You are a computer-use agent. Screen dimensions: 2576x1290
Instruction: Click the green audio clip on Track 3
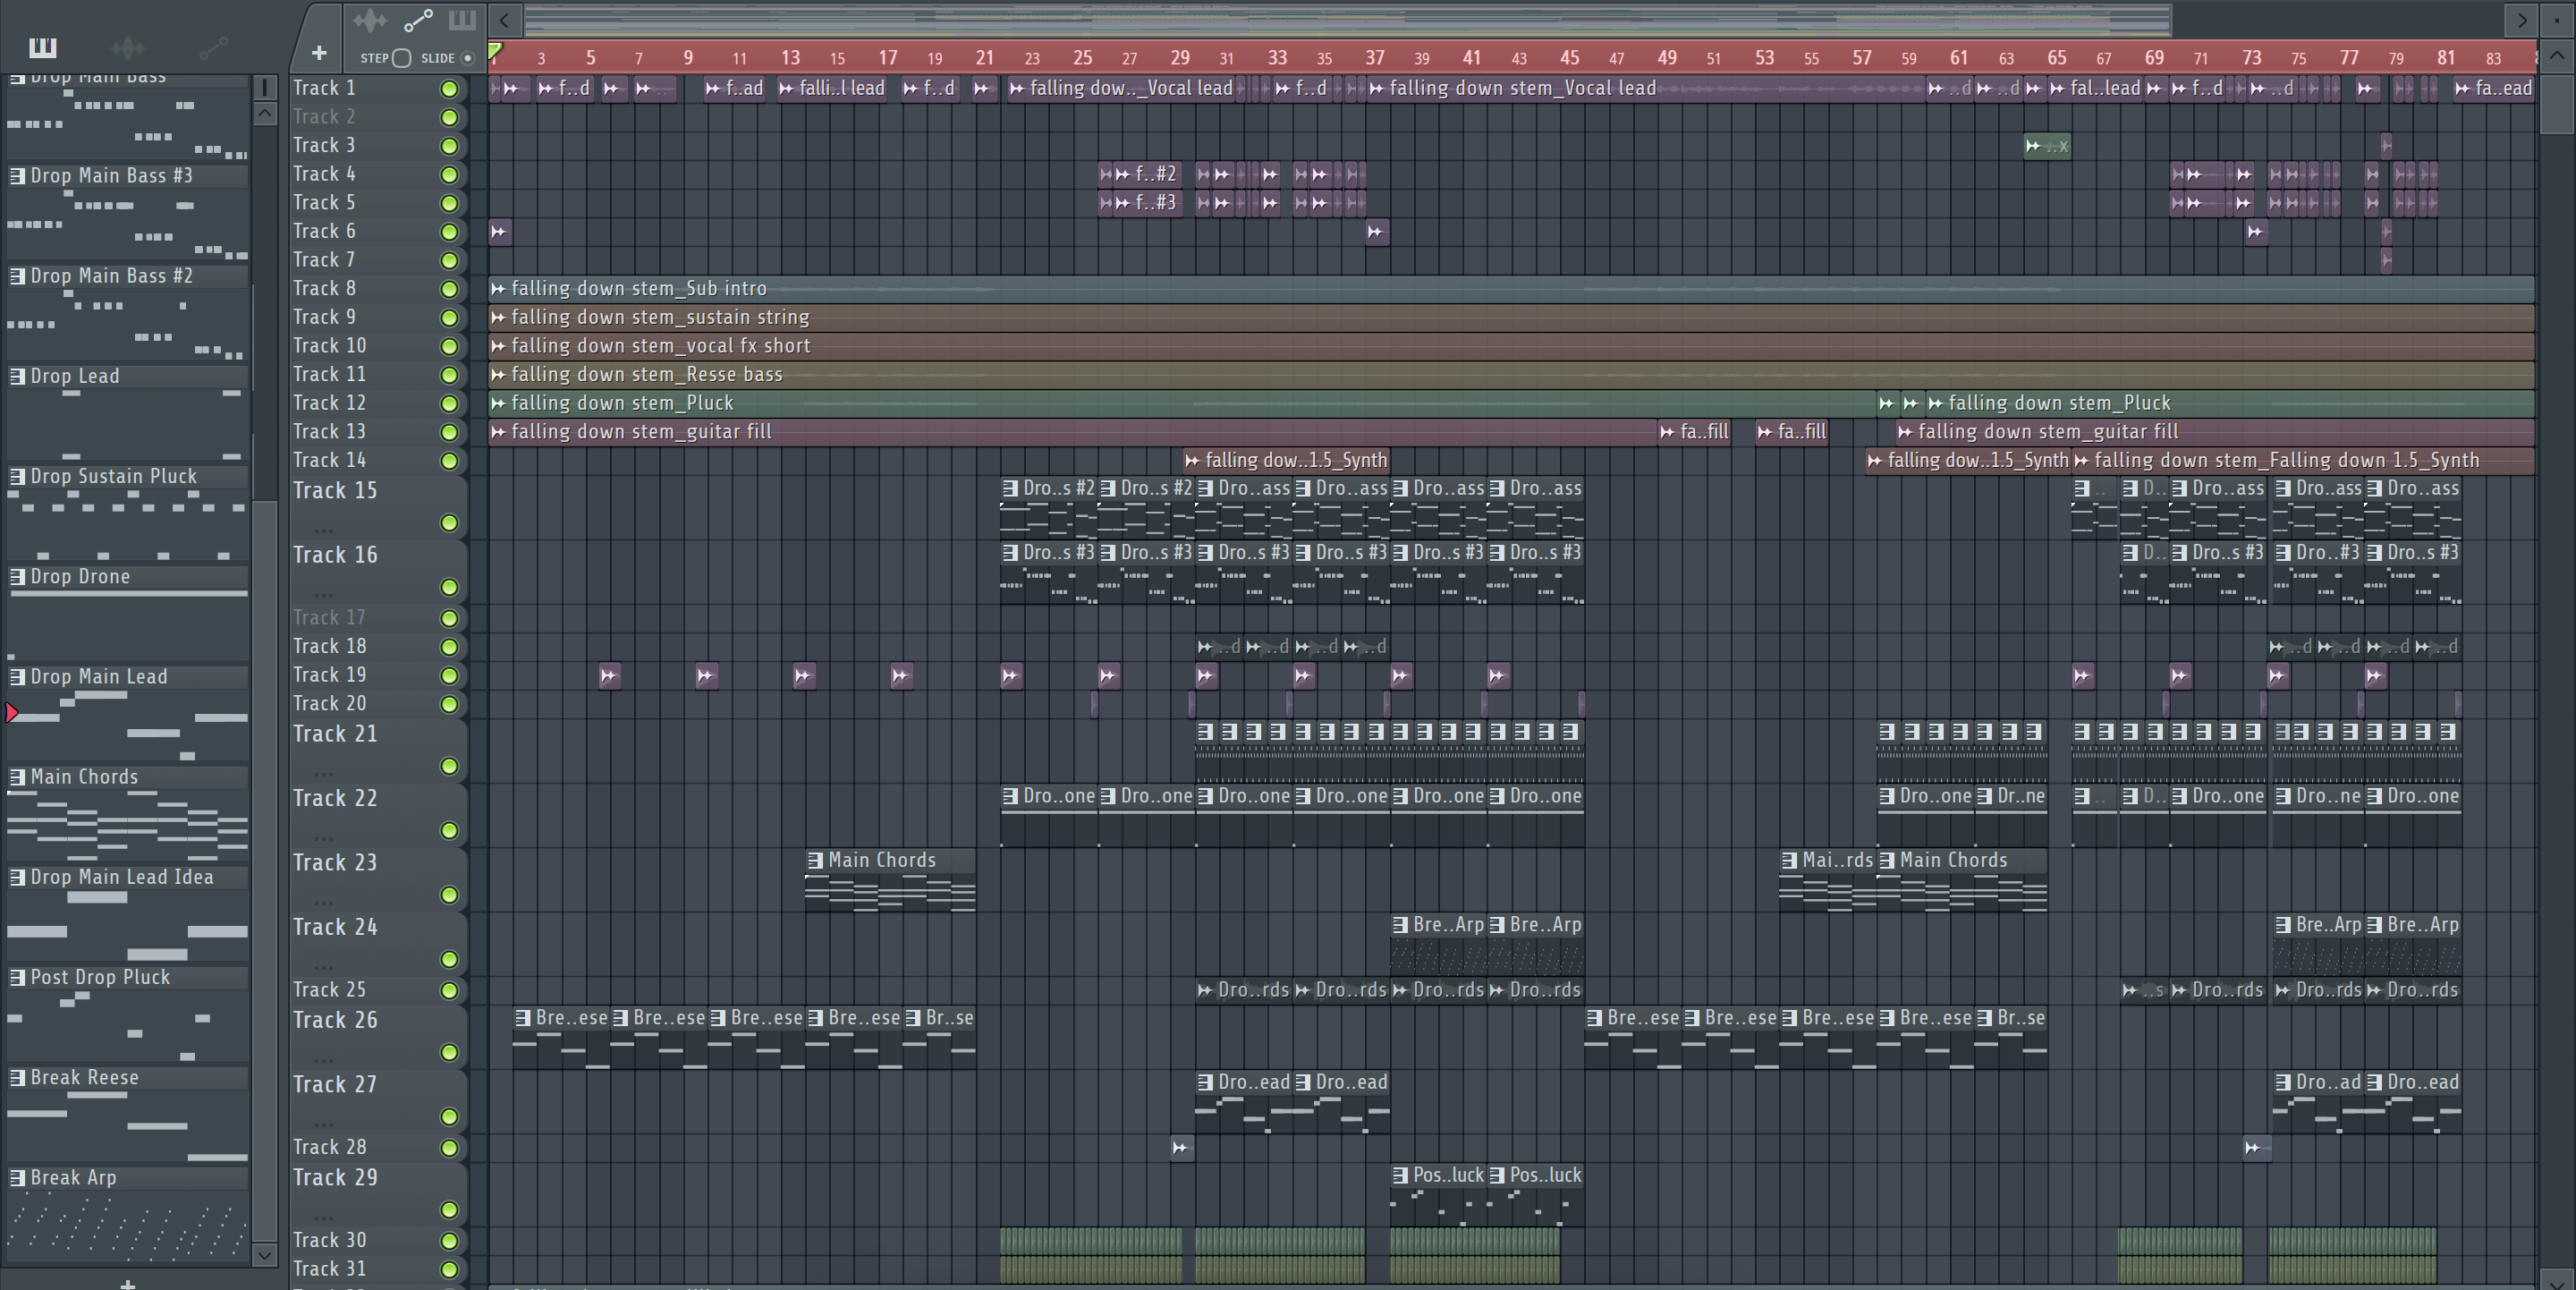pos(2046,146)
